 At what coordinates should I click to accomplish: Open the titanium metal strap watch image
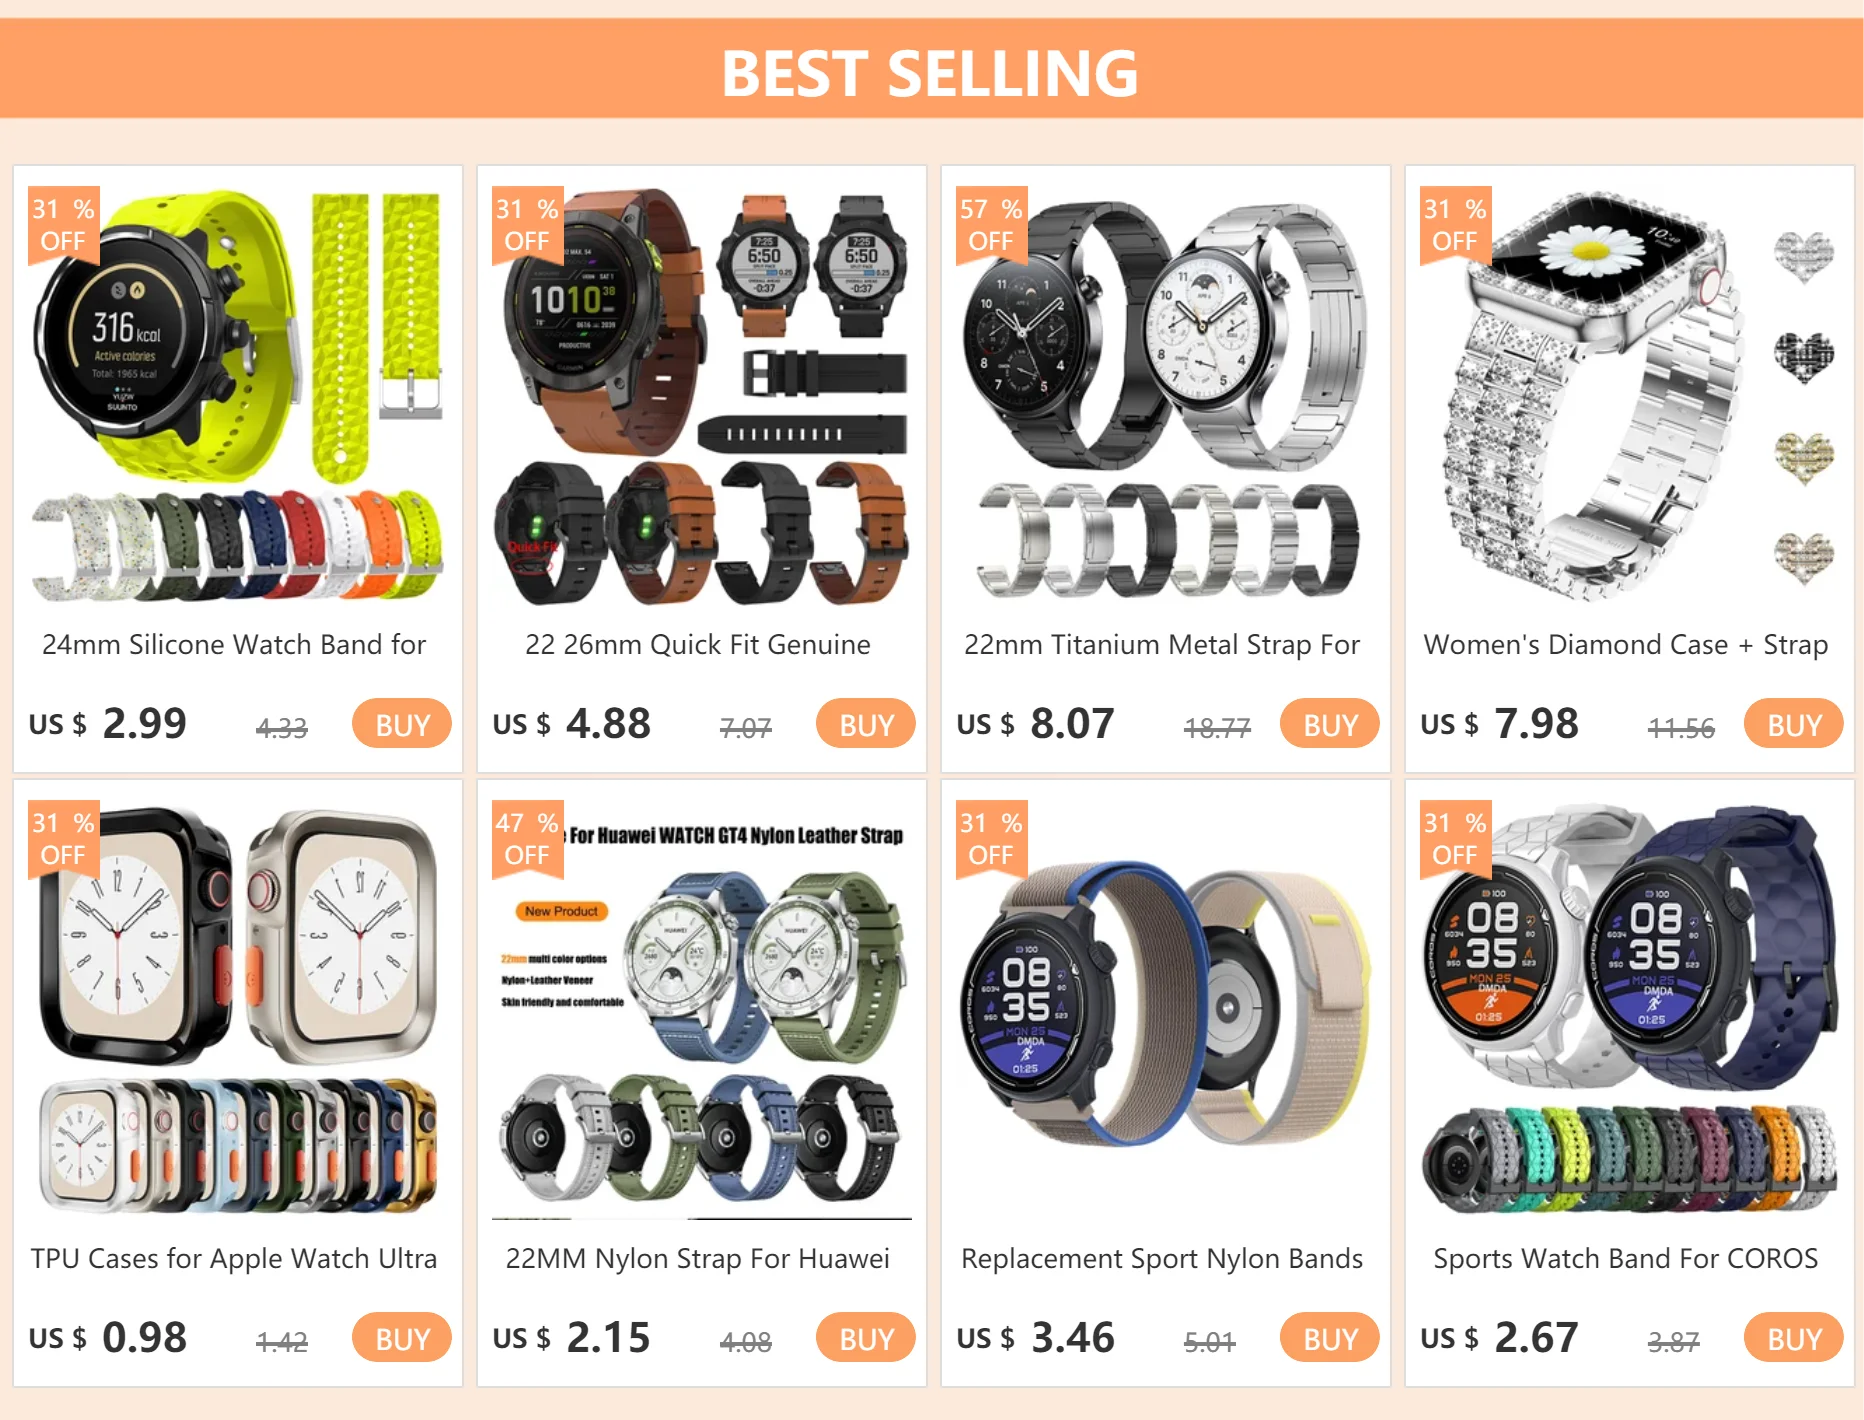1166,396
